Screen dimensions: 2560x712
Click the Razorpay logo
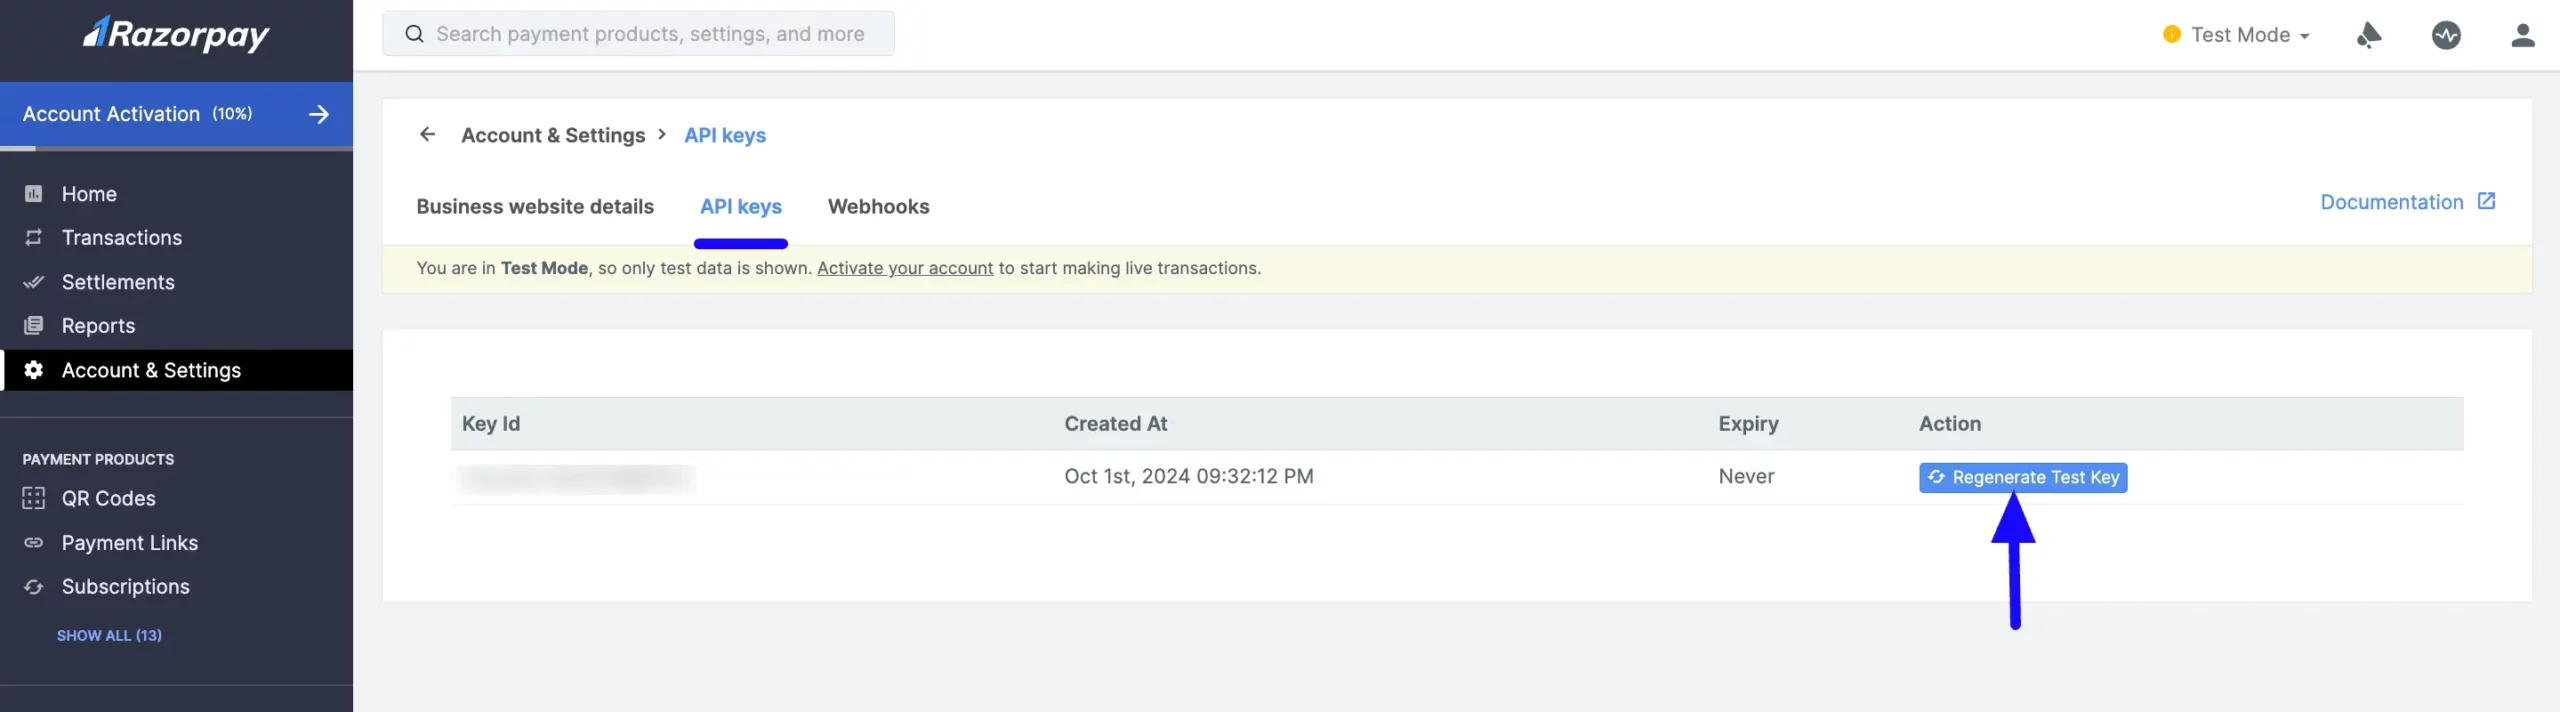176,34
